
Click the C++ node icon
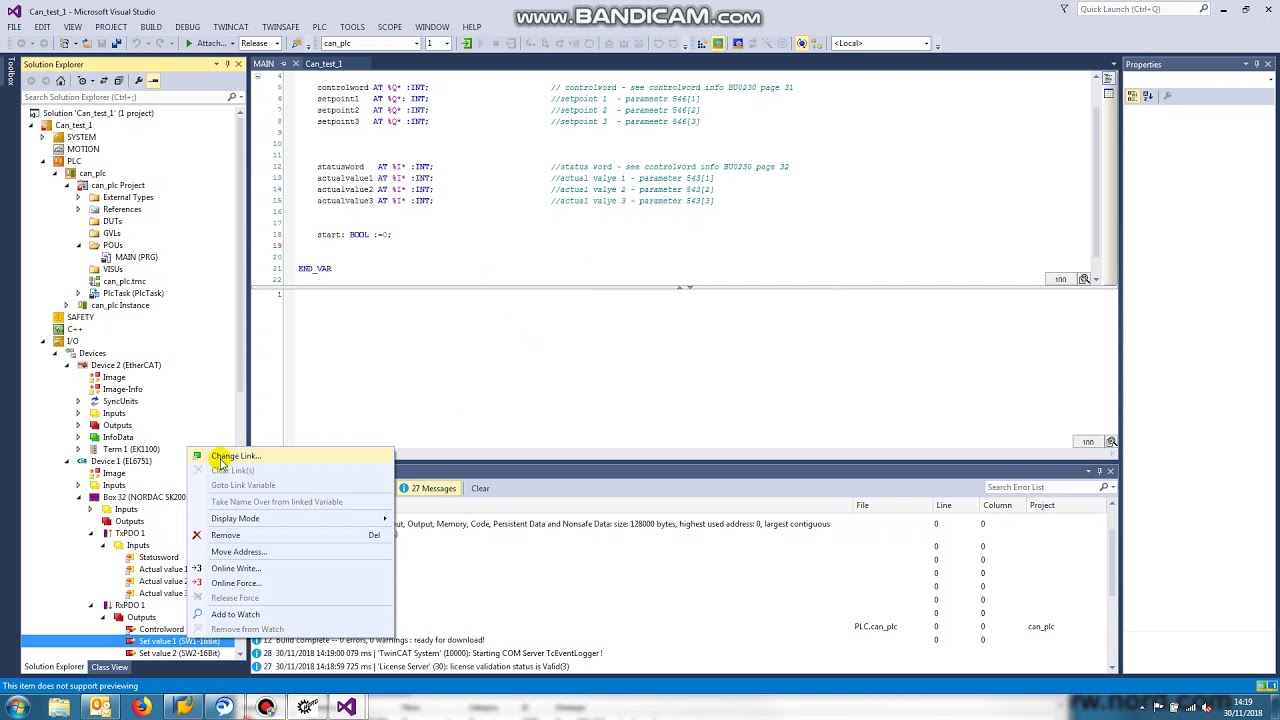(59, 329)
